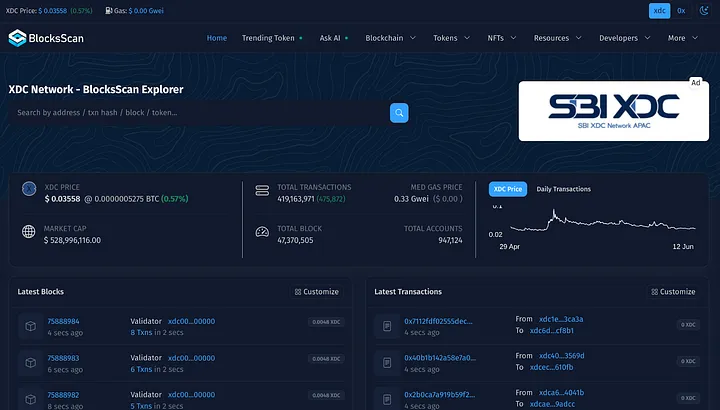Click cube icon for block 75888983

(30, 363)
